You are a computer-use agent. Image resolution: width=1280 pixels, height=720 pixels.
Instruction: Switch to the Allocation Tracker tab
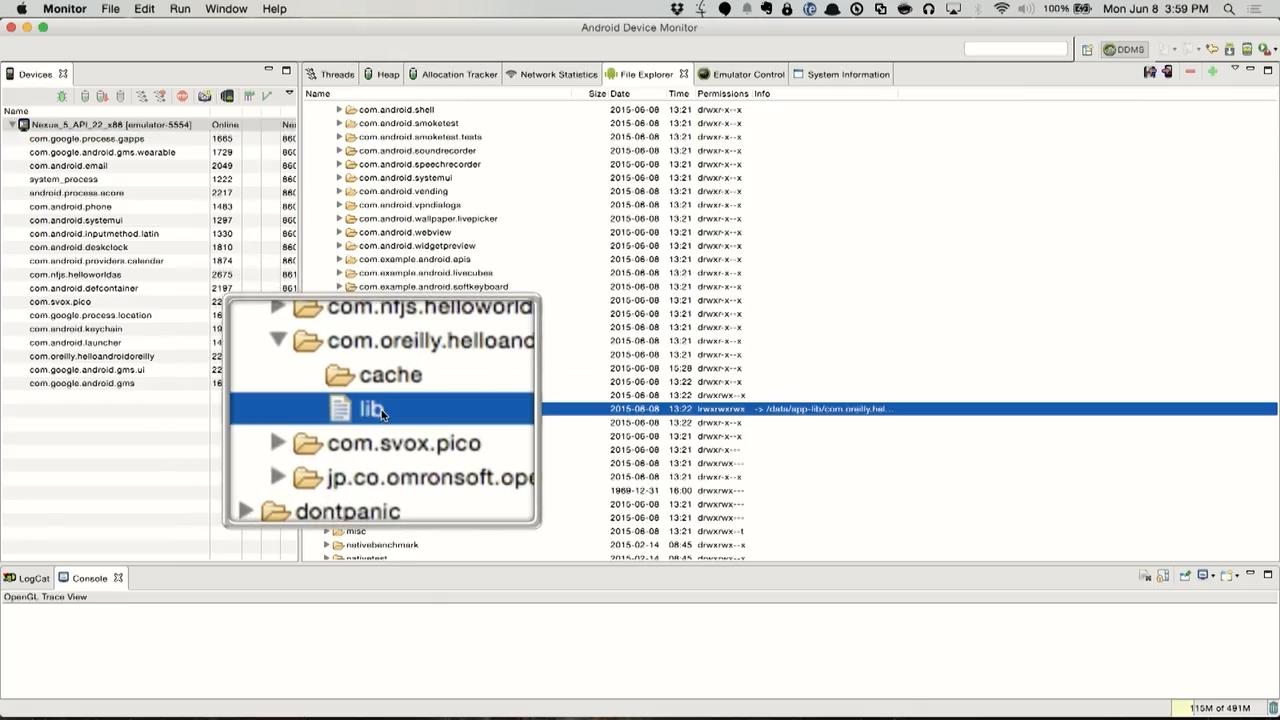tap(452, 74)
